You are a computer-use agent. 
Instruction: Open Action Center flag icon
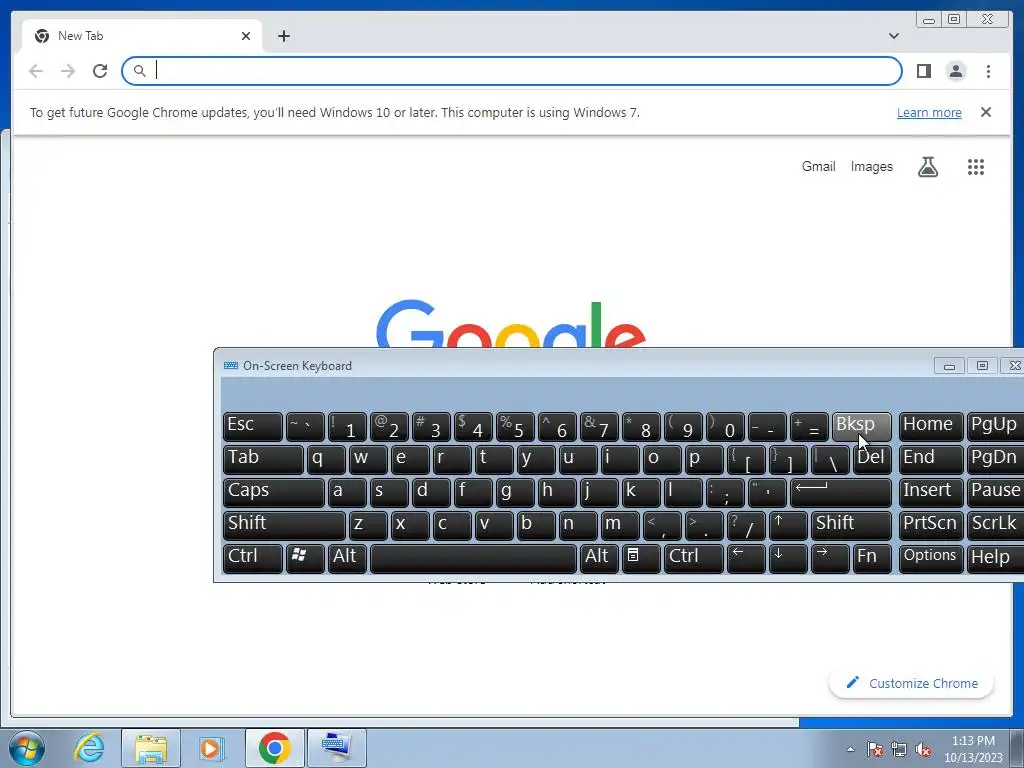(x=875, y=749)
